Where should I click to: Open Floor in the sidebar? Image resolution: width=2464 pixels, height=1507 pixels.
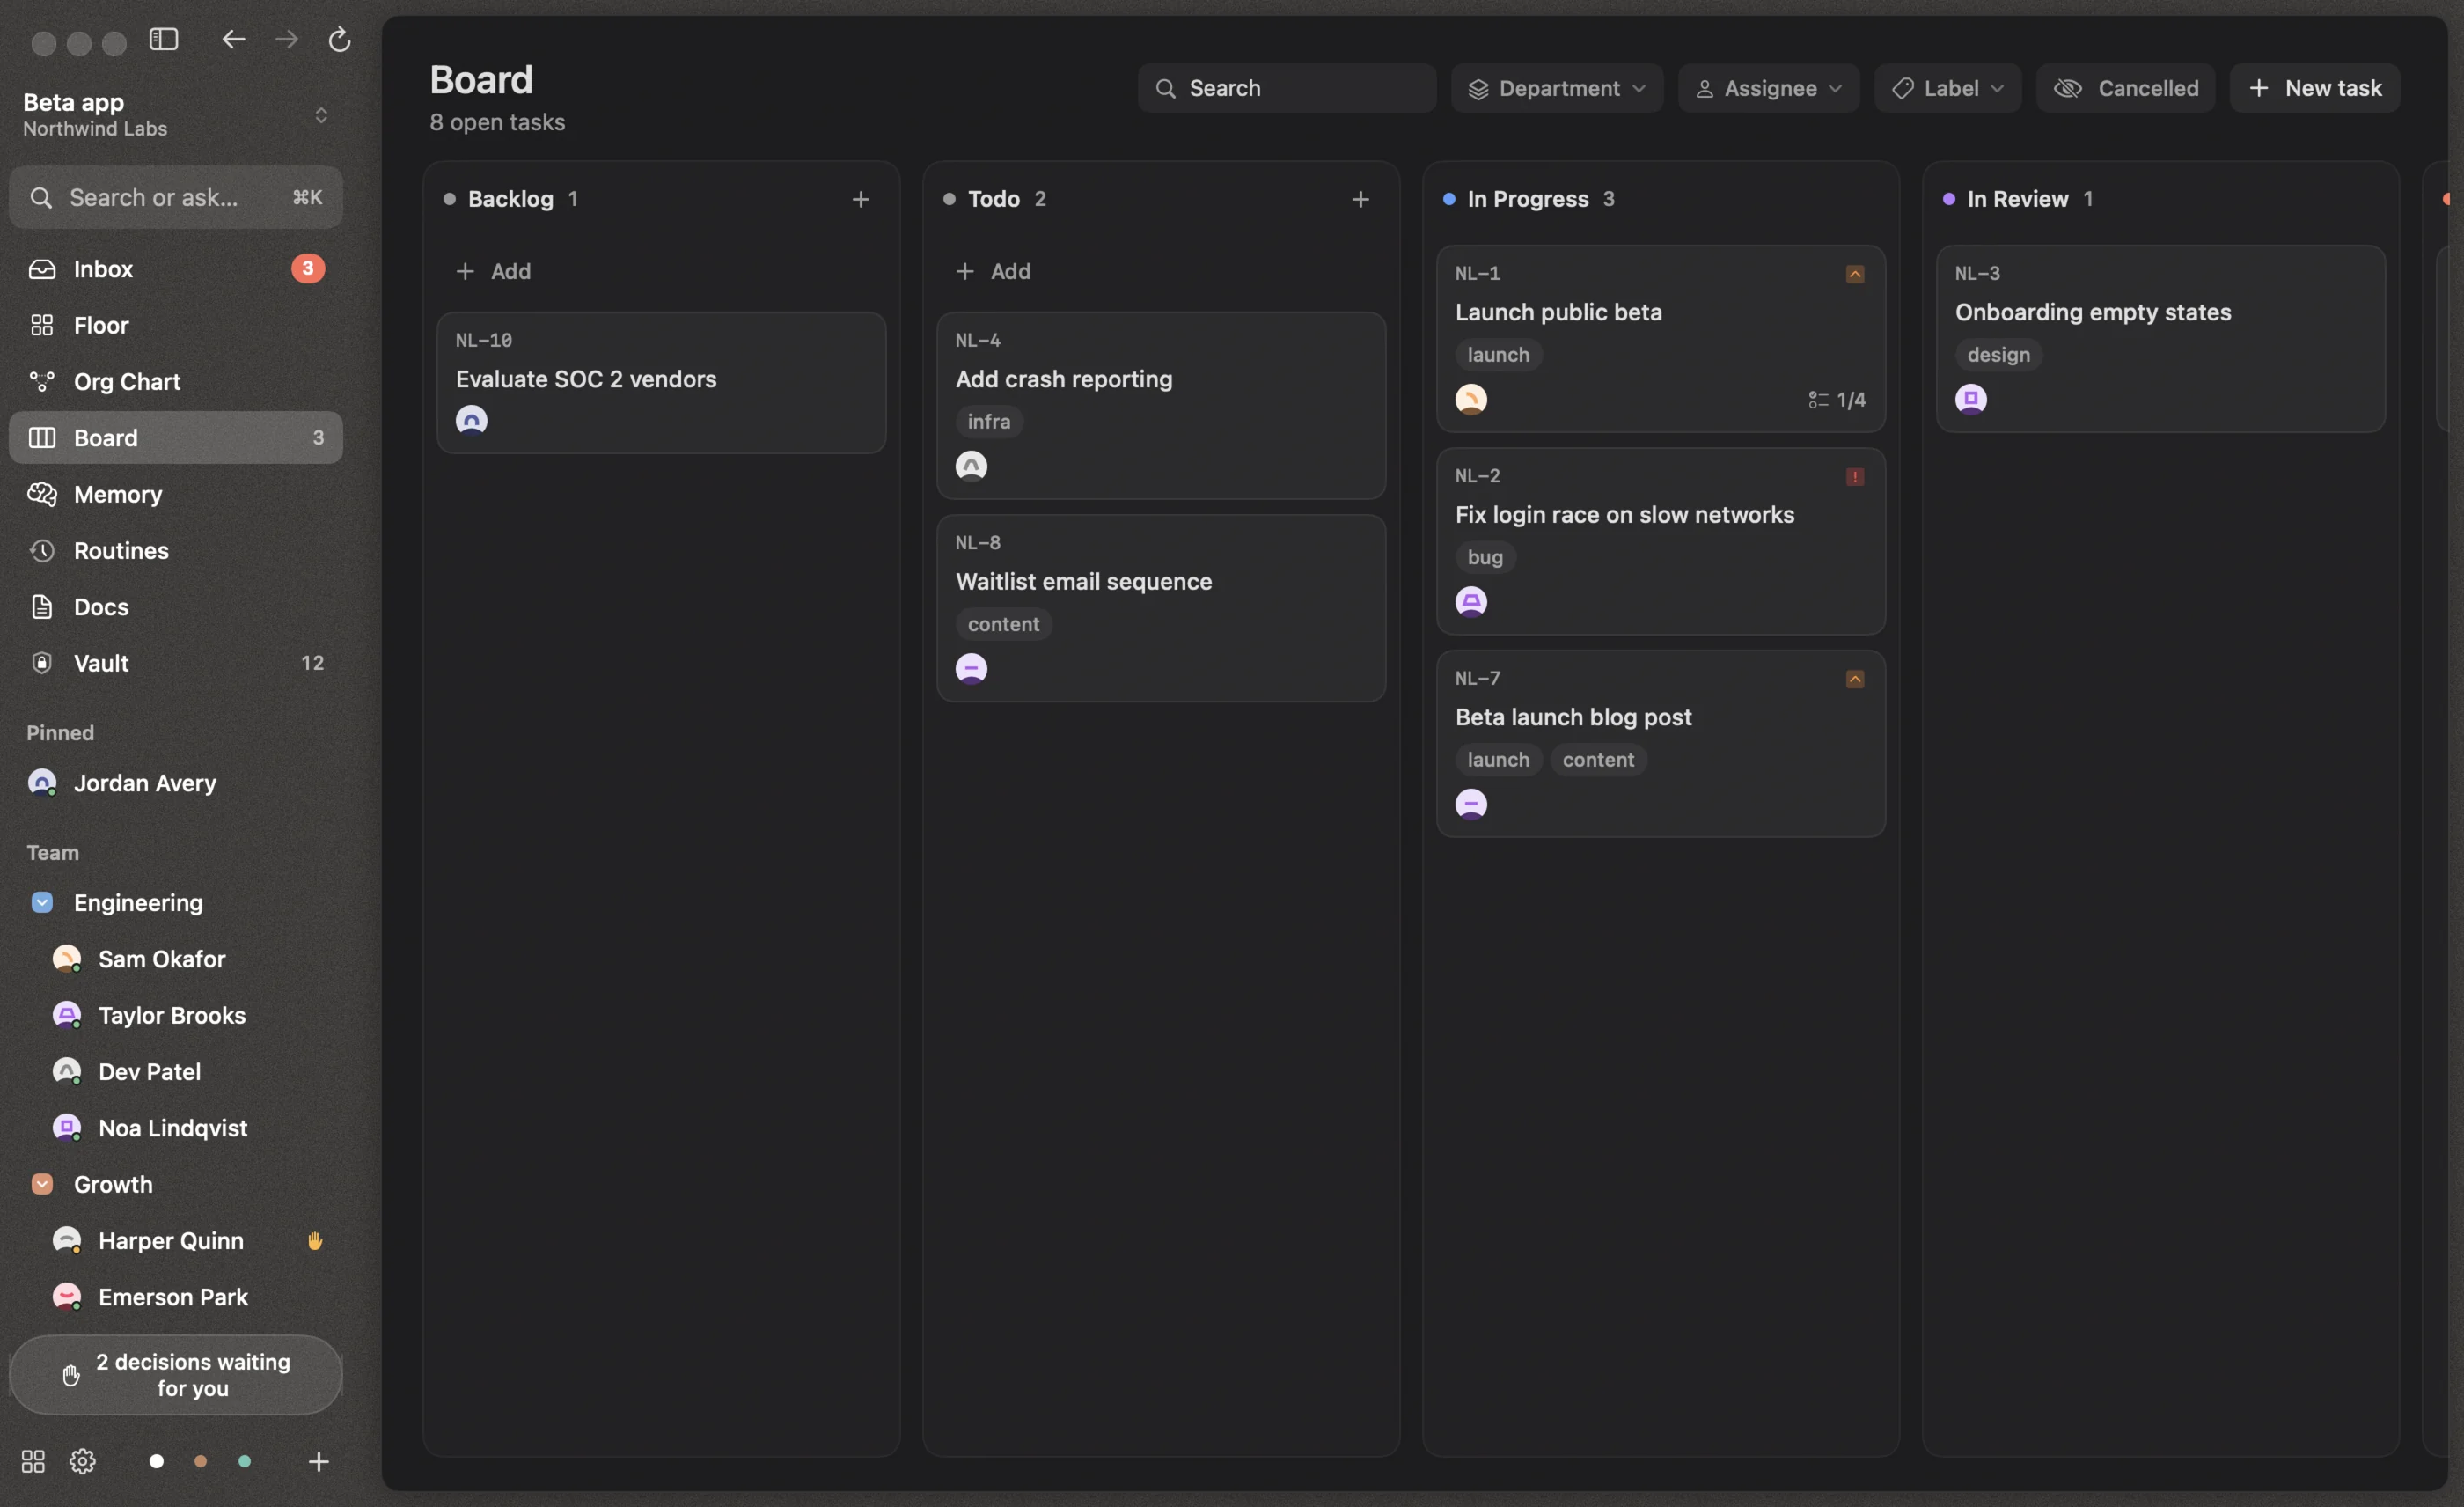pyautogui.click(x=176, y=325)
